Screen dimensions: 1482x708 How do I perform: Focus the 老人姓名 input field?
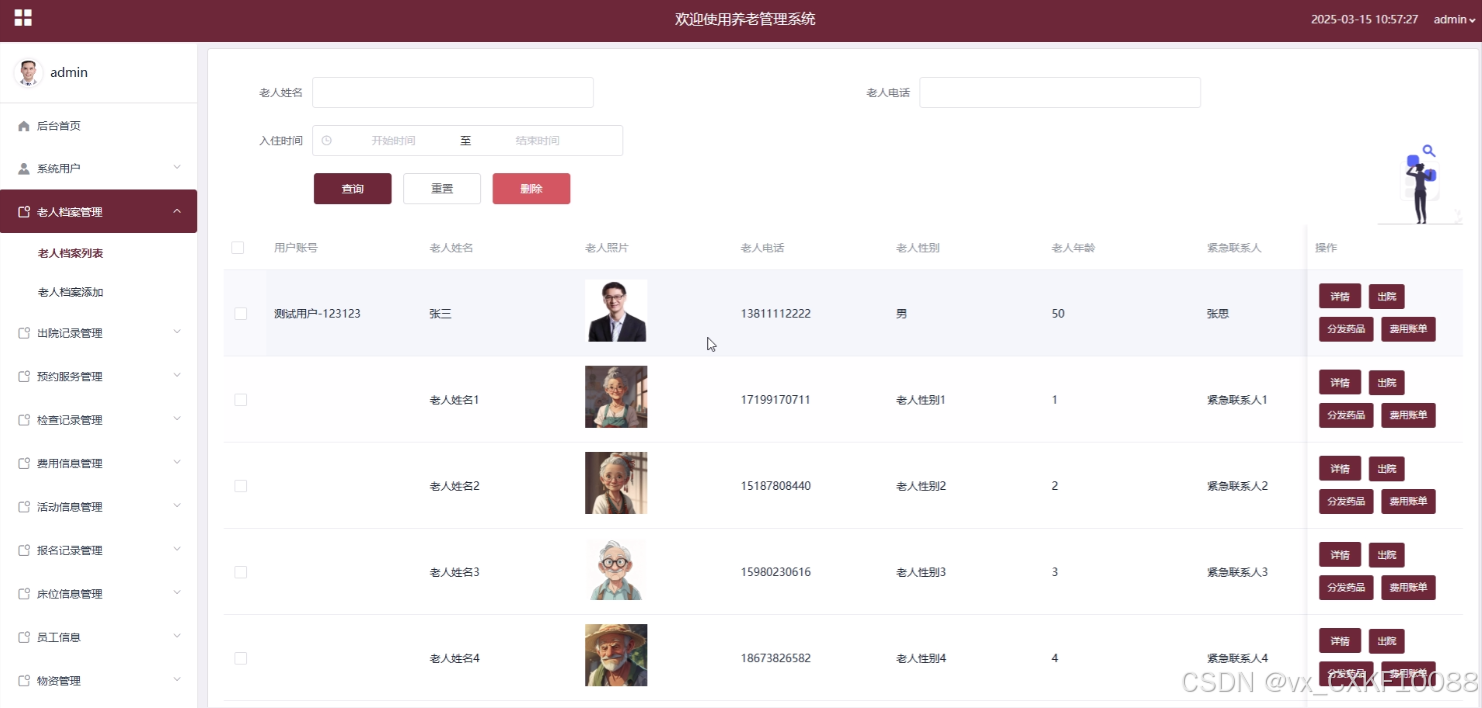coord(453,92)
